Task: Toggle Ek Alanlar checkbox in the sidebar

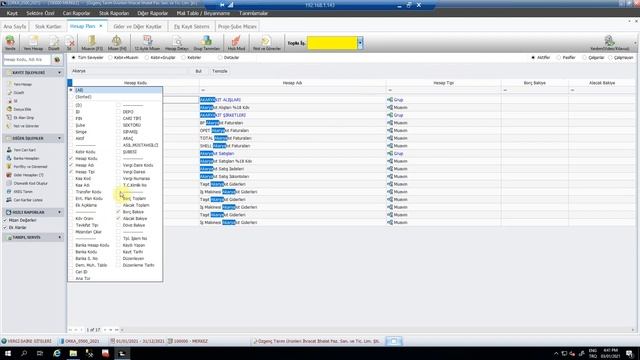Action: pyautogui.click(x=5, y=227)
